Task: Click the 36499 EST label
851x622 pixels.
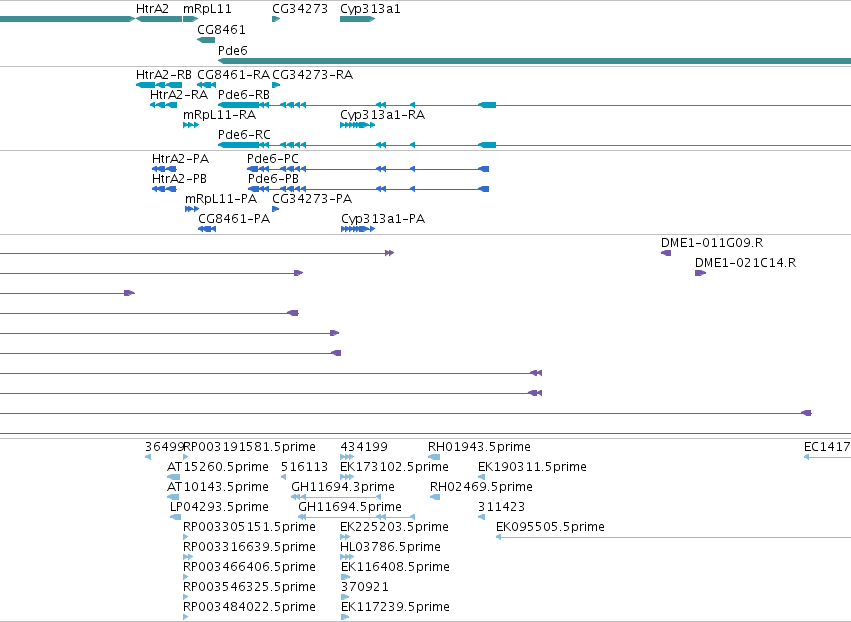Action: coord(165,447)
